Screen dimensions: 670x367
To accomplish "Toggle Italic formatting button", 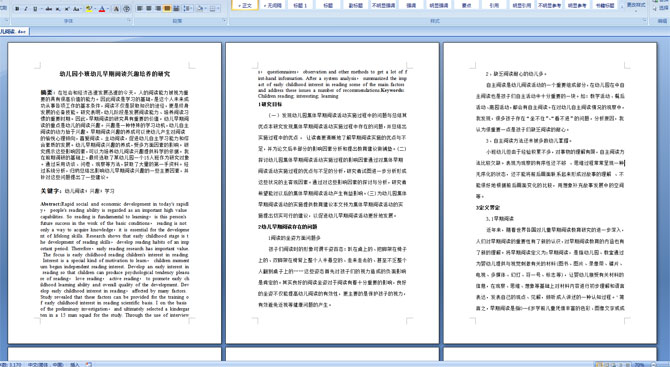I will (26, 9).
